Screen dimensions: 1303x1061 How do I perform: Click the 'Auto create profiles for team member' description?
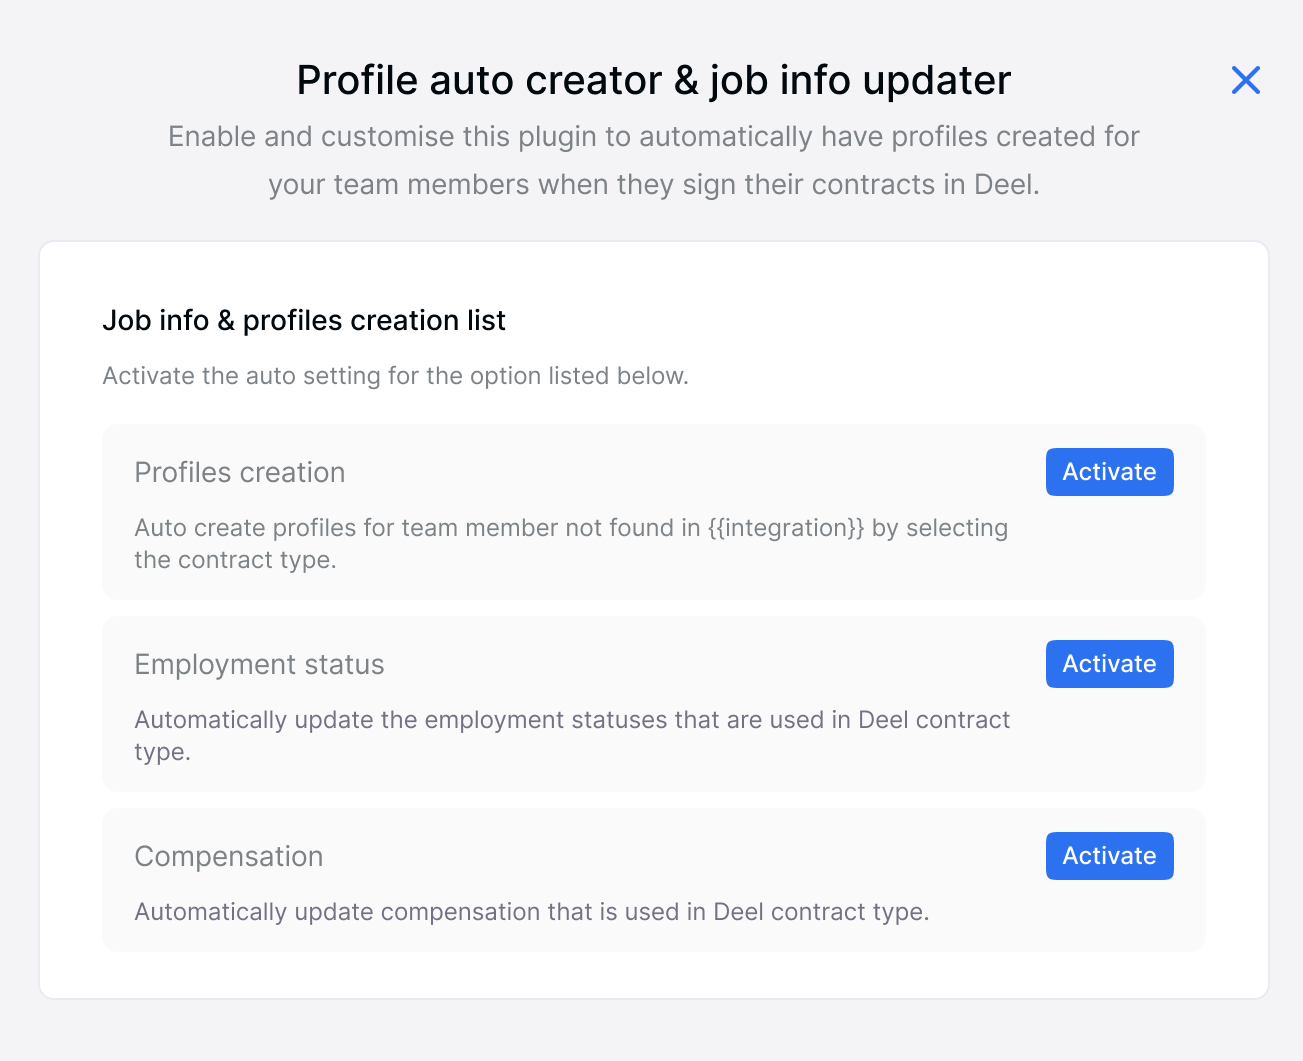point(571,543)
